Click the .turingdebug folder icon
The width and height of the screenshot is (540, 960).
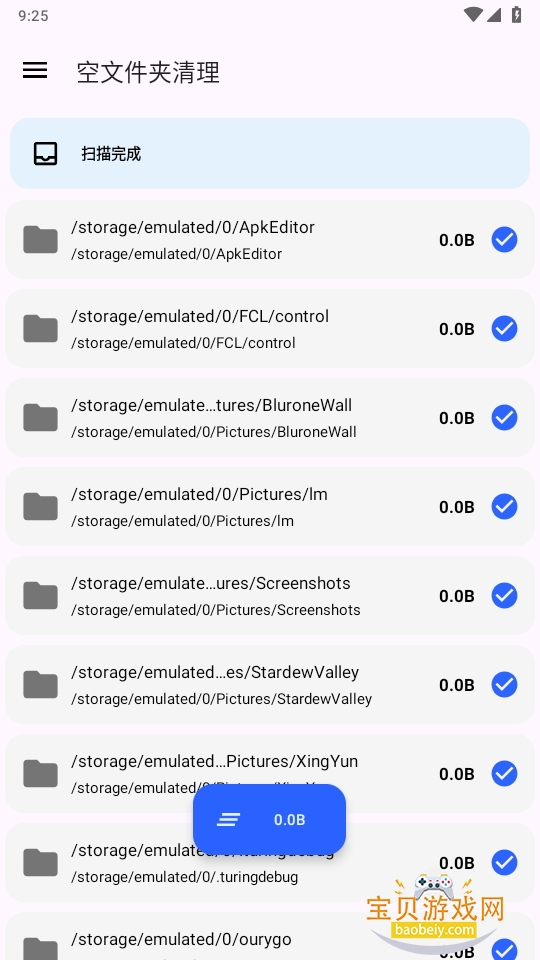point(40,863)
